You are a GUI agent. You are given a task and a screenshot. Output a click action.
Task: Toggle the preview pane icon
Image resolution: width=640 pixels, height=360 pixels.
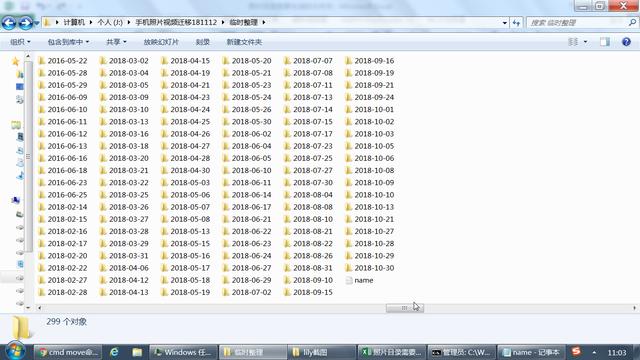click(605, 42)
